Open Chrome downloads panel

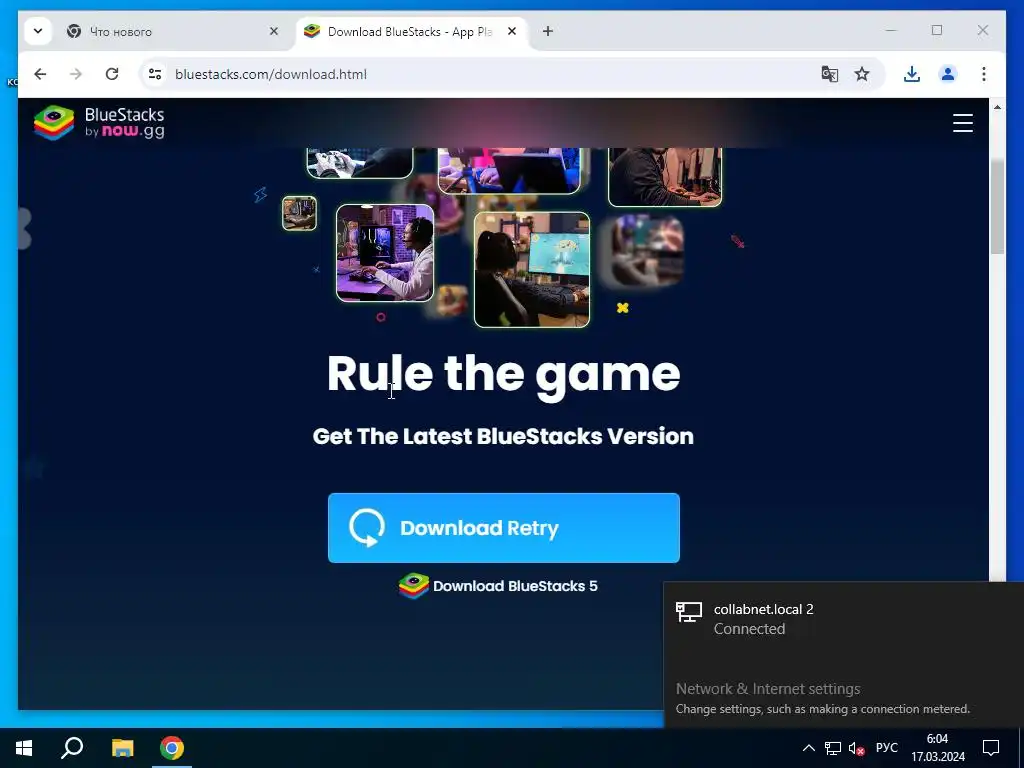coord(912,74)
